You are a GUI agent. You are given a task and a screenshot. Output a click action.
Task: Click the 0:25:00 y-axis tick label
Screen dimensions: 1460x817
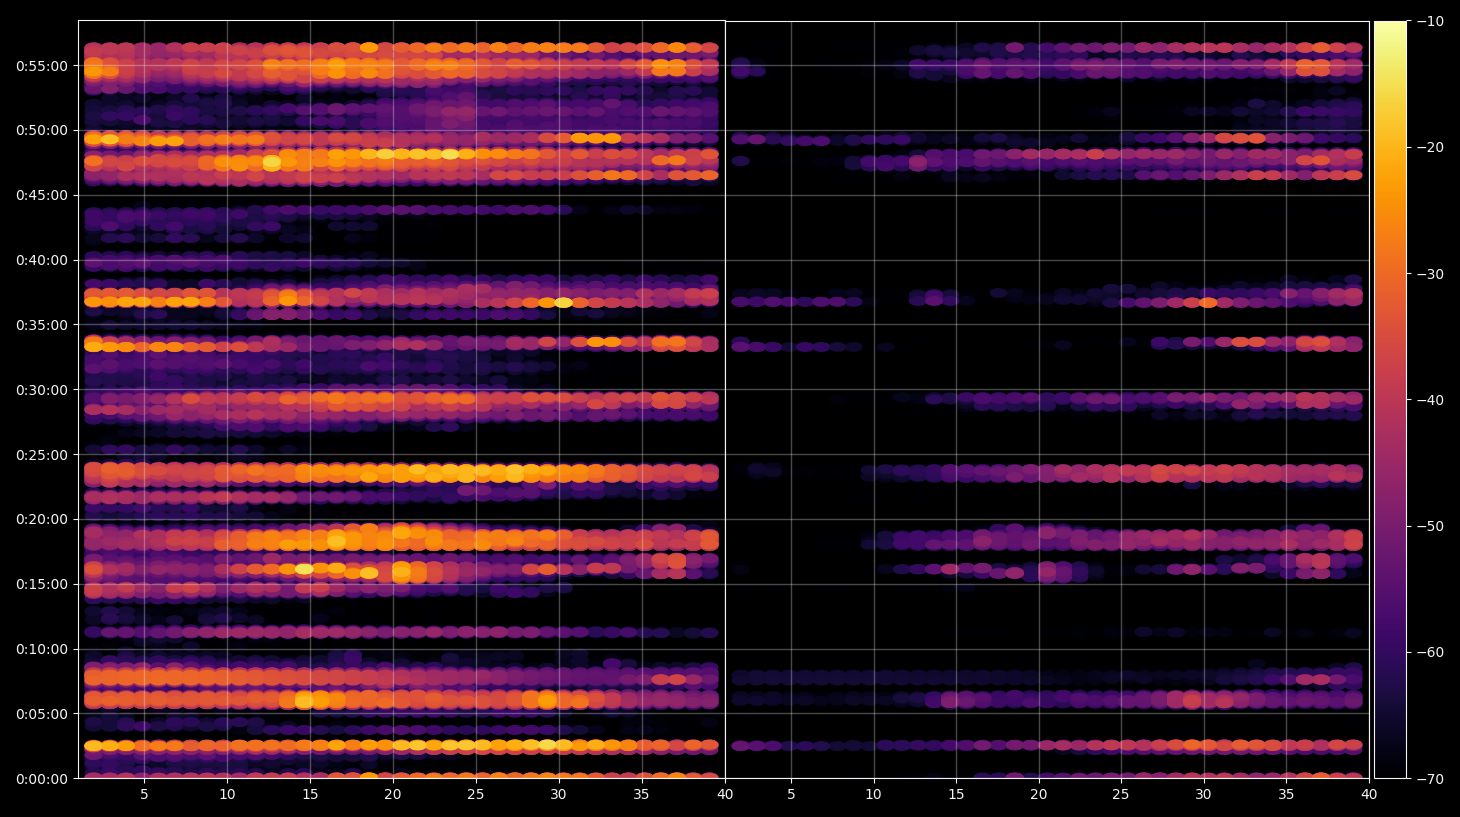(42, 455)
